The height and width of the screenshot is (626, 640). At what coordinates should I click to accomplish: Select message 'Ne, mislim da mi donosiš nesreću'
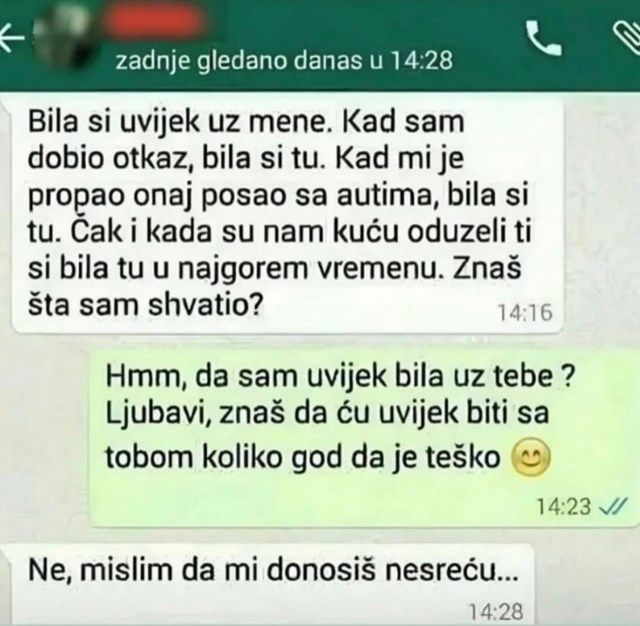(268, 584)
